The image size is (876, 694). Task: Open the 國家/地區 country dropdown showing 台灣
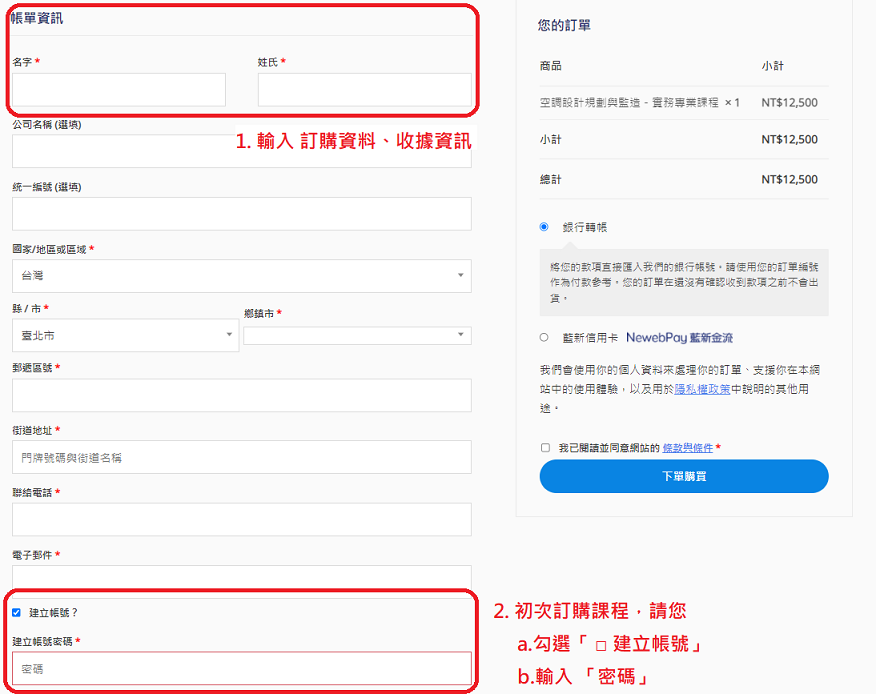coord(241,276)
